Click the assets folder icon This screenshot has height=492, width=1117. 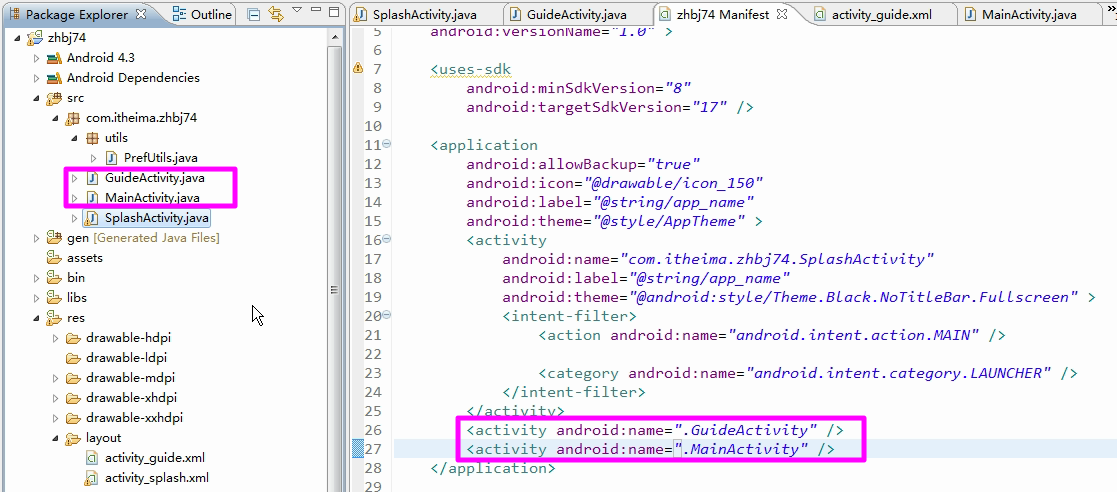54,257
